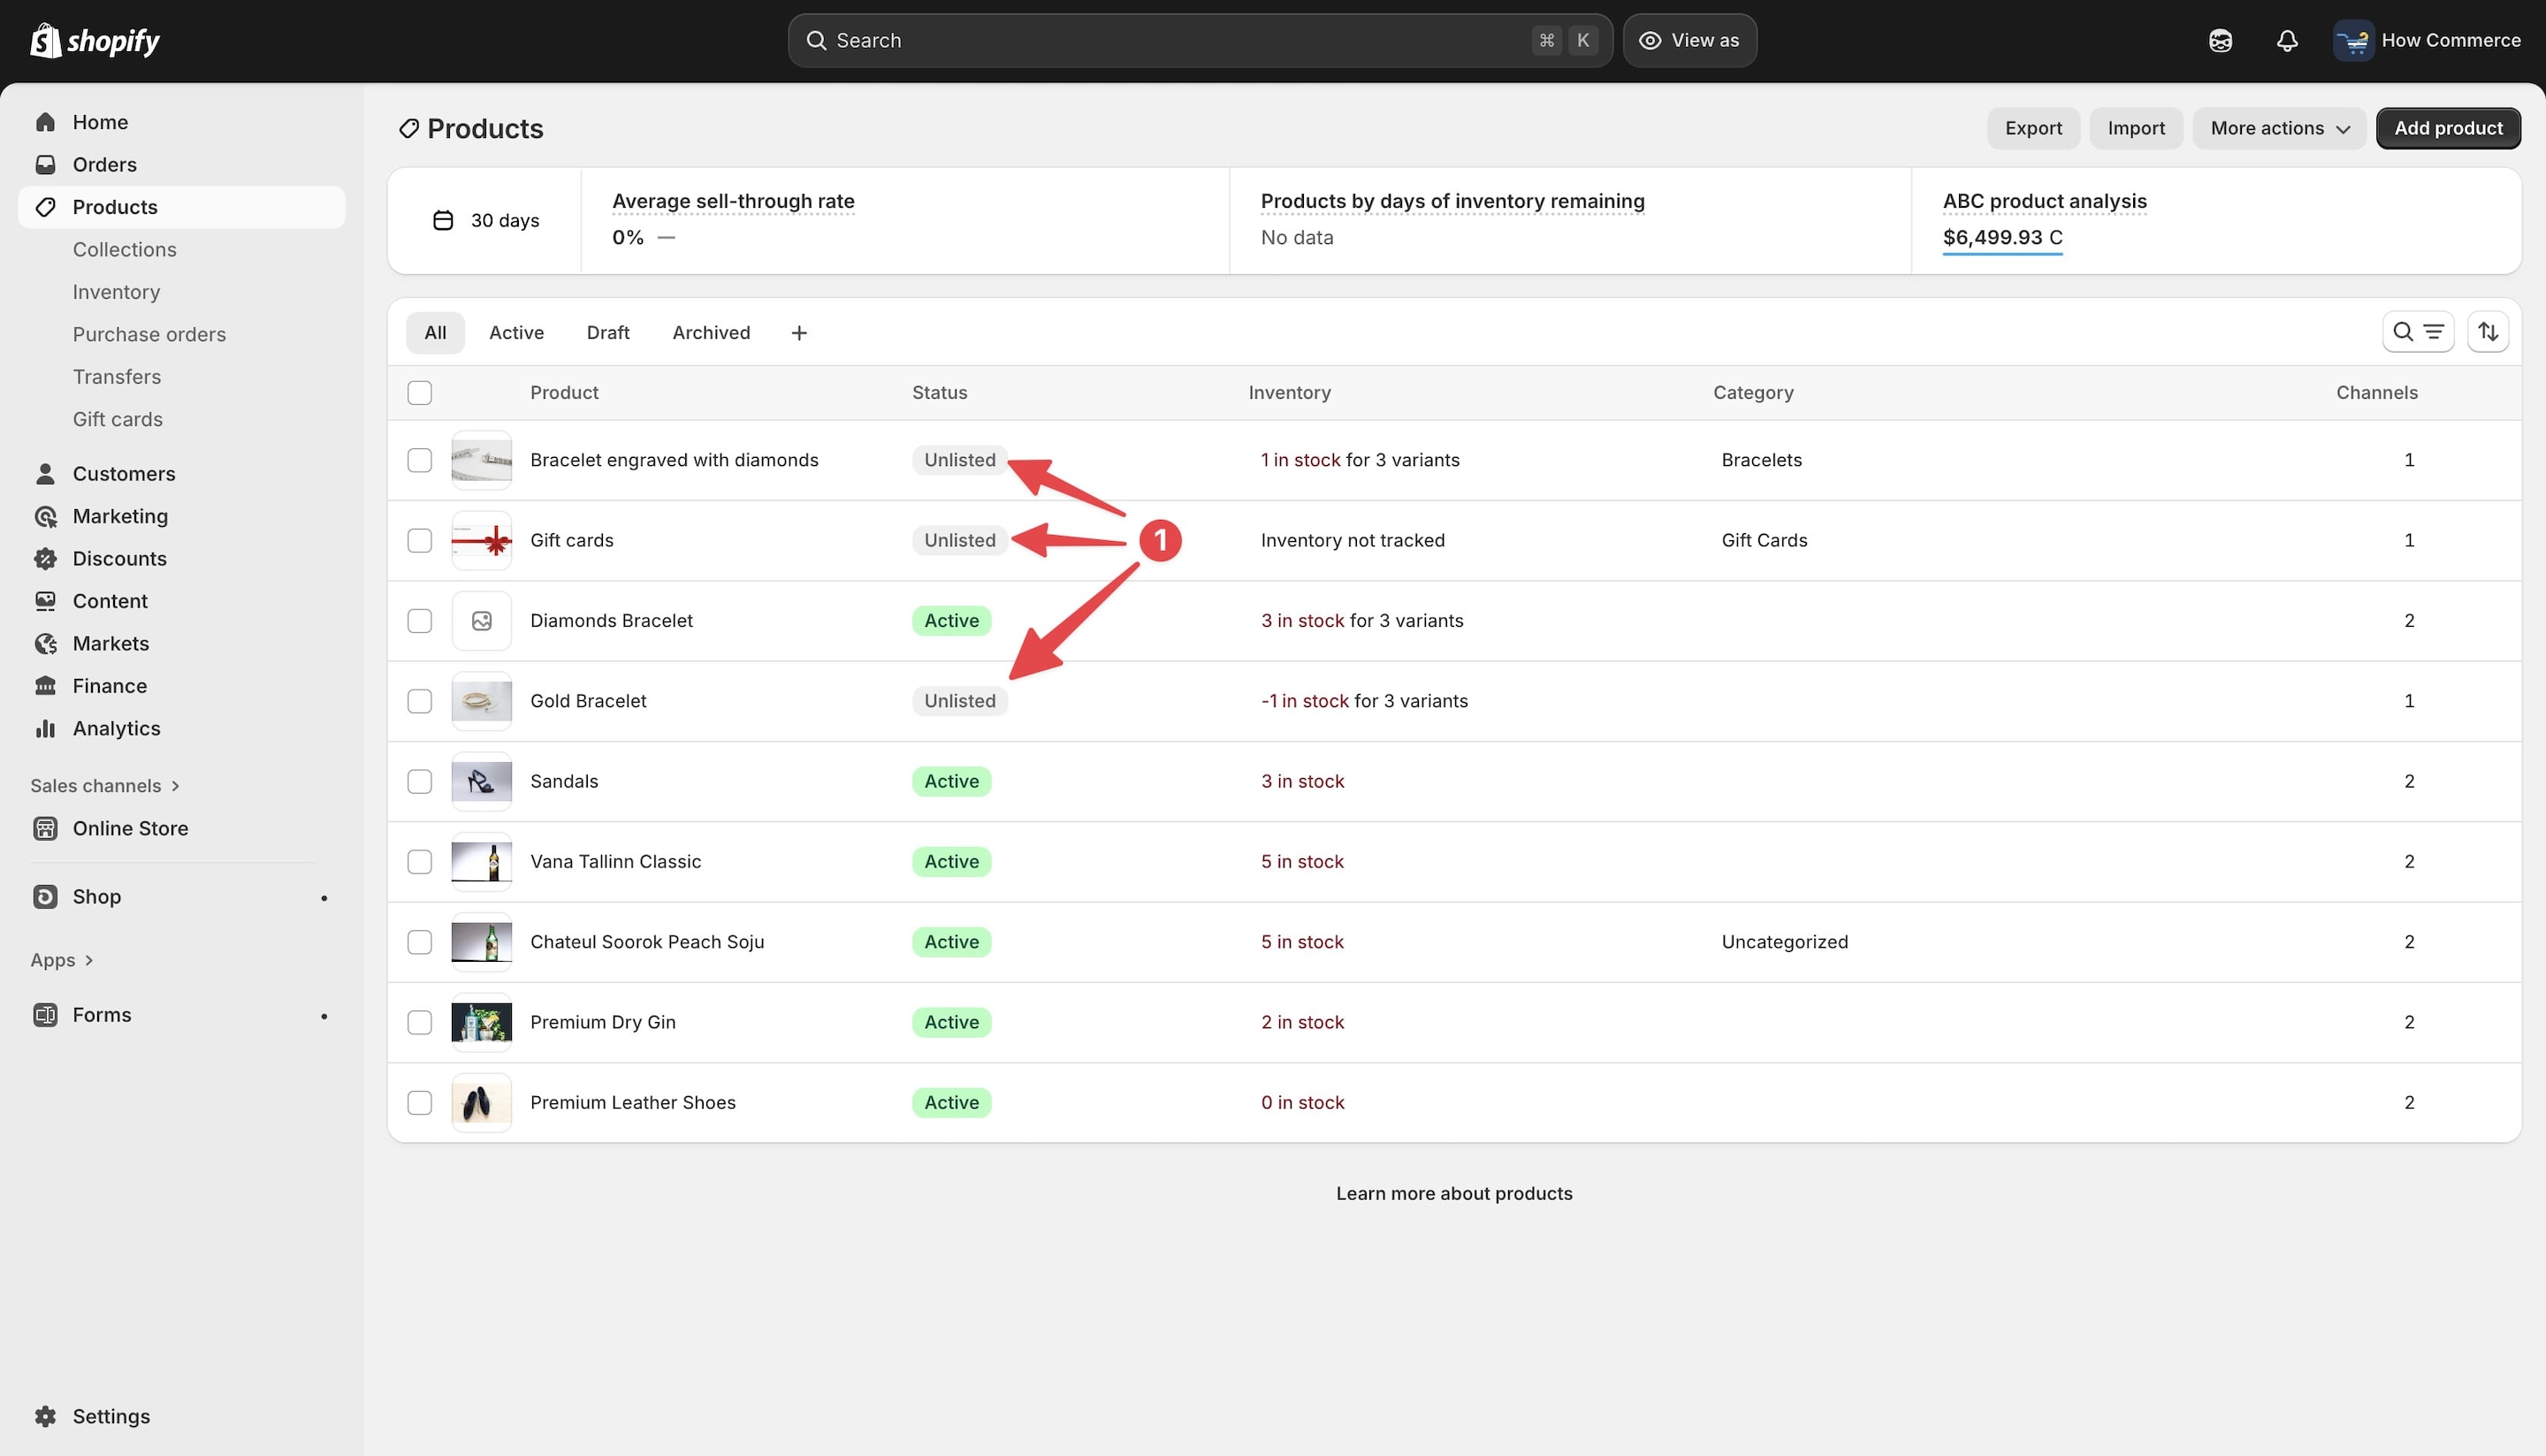Open the $6,499.93 C ABC analysis link

(2002, 238)
